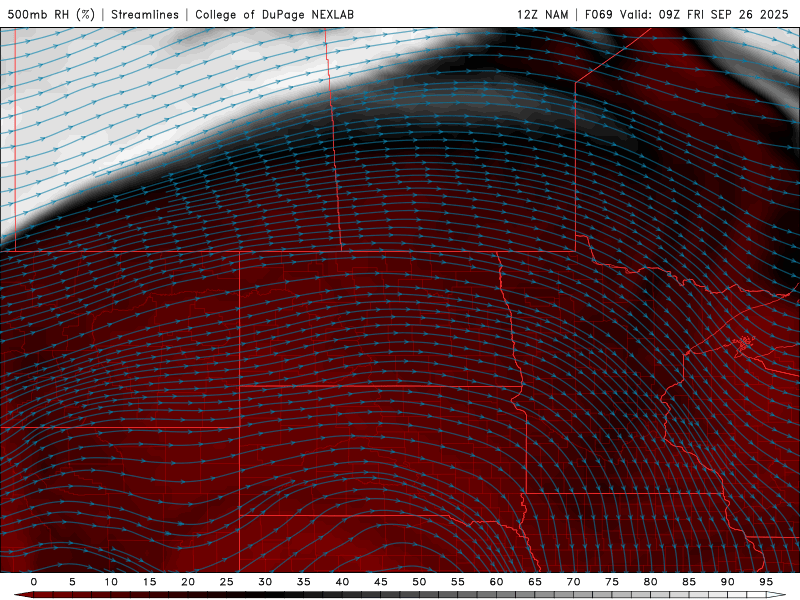Click the "70" color scale label
The image size is (800, 600).
tap(573, 582)
